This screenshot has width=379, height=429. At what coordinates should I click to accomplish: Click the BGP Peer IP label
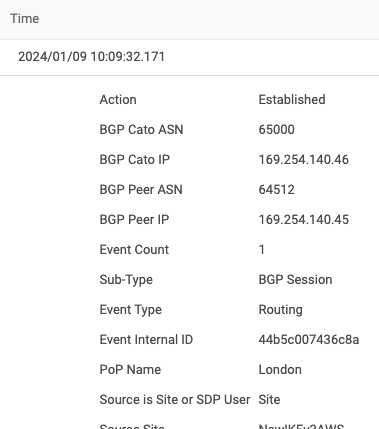click(x=134, y=220)
